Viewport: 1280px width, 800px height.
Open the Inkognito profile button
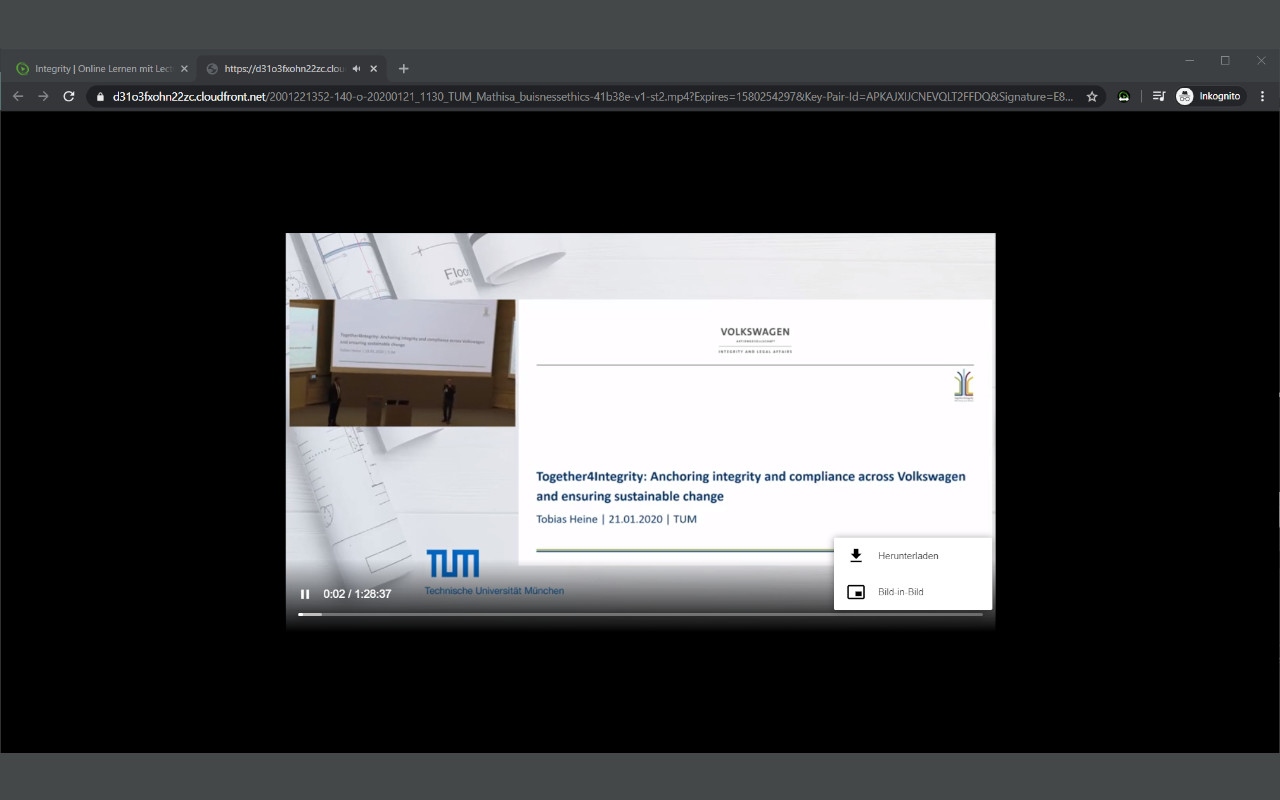1210,97
